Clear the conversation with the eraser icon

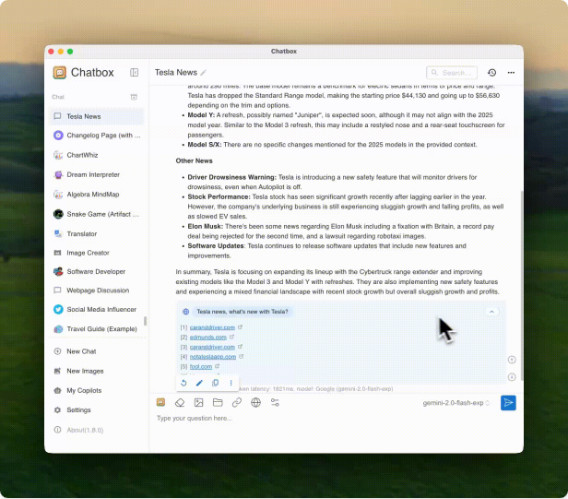tap(180, 402)
